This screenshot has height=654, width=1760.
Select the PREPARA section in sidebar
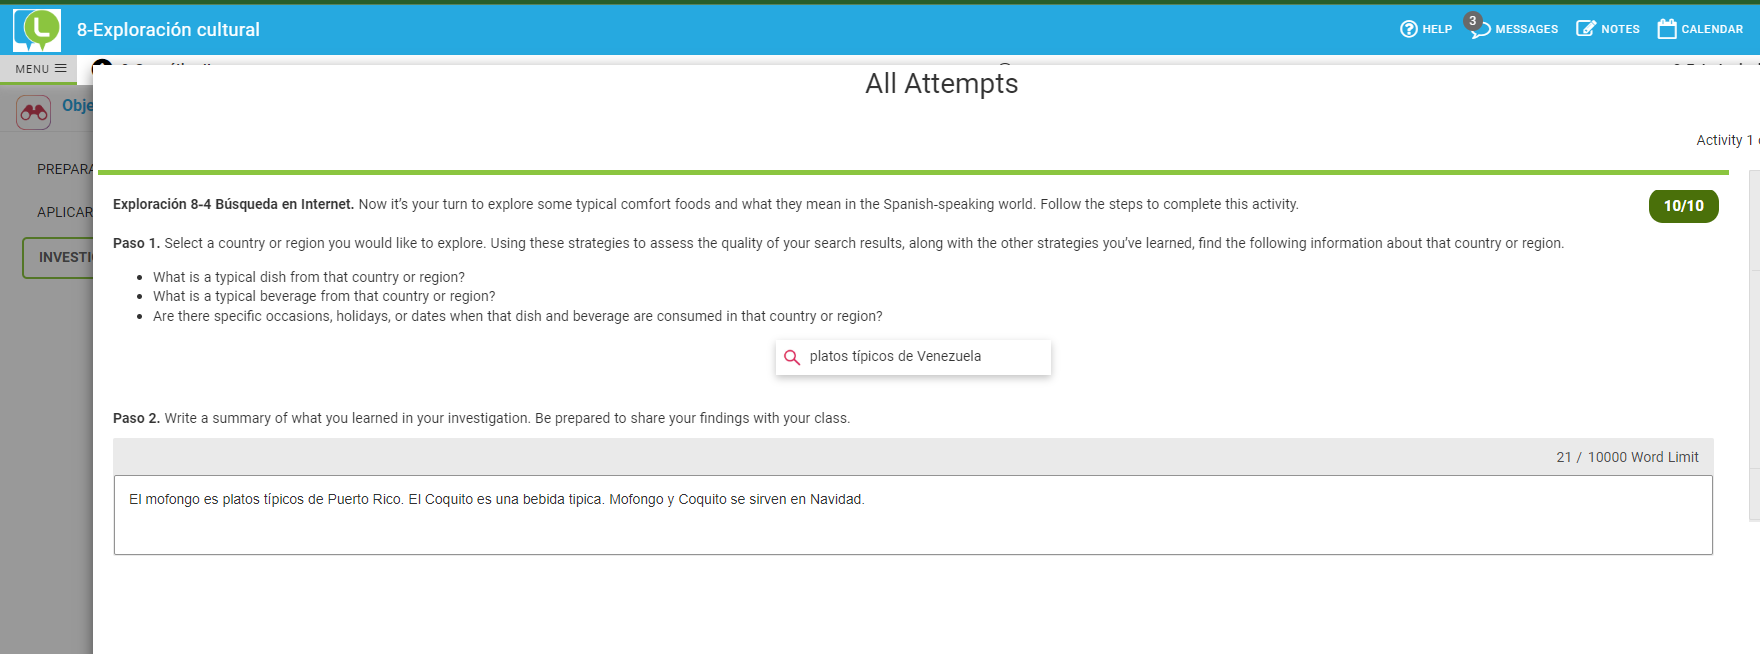coord(64,169)
